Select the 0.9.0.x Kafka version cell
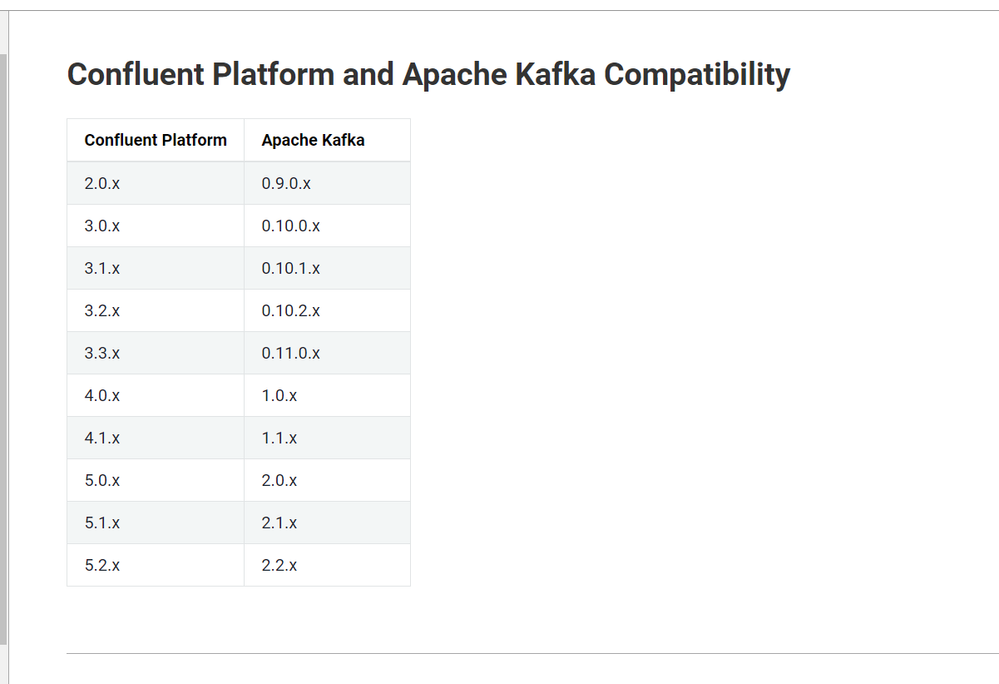Screen dimensions: 999x684 pyautogui.click(x=286, y=184)
